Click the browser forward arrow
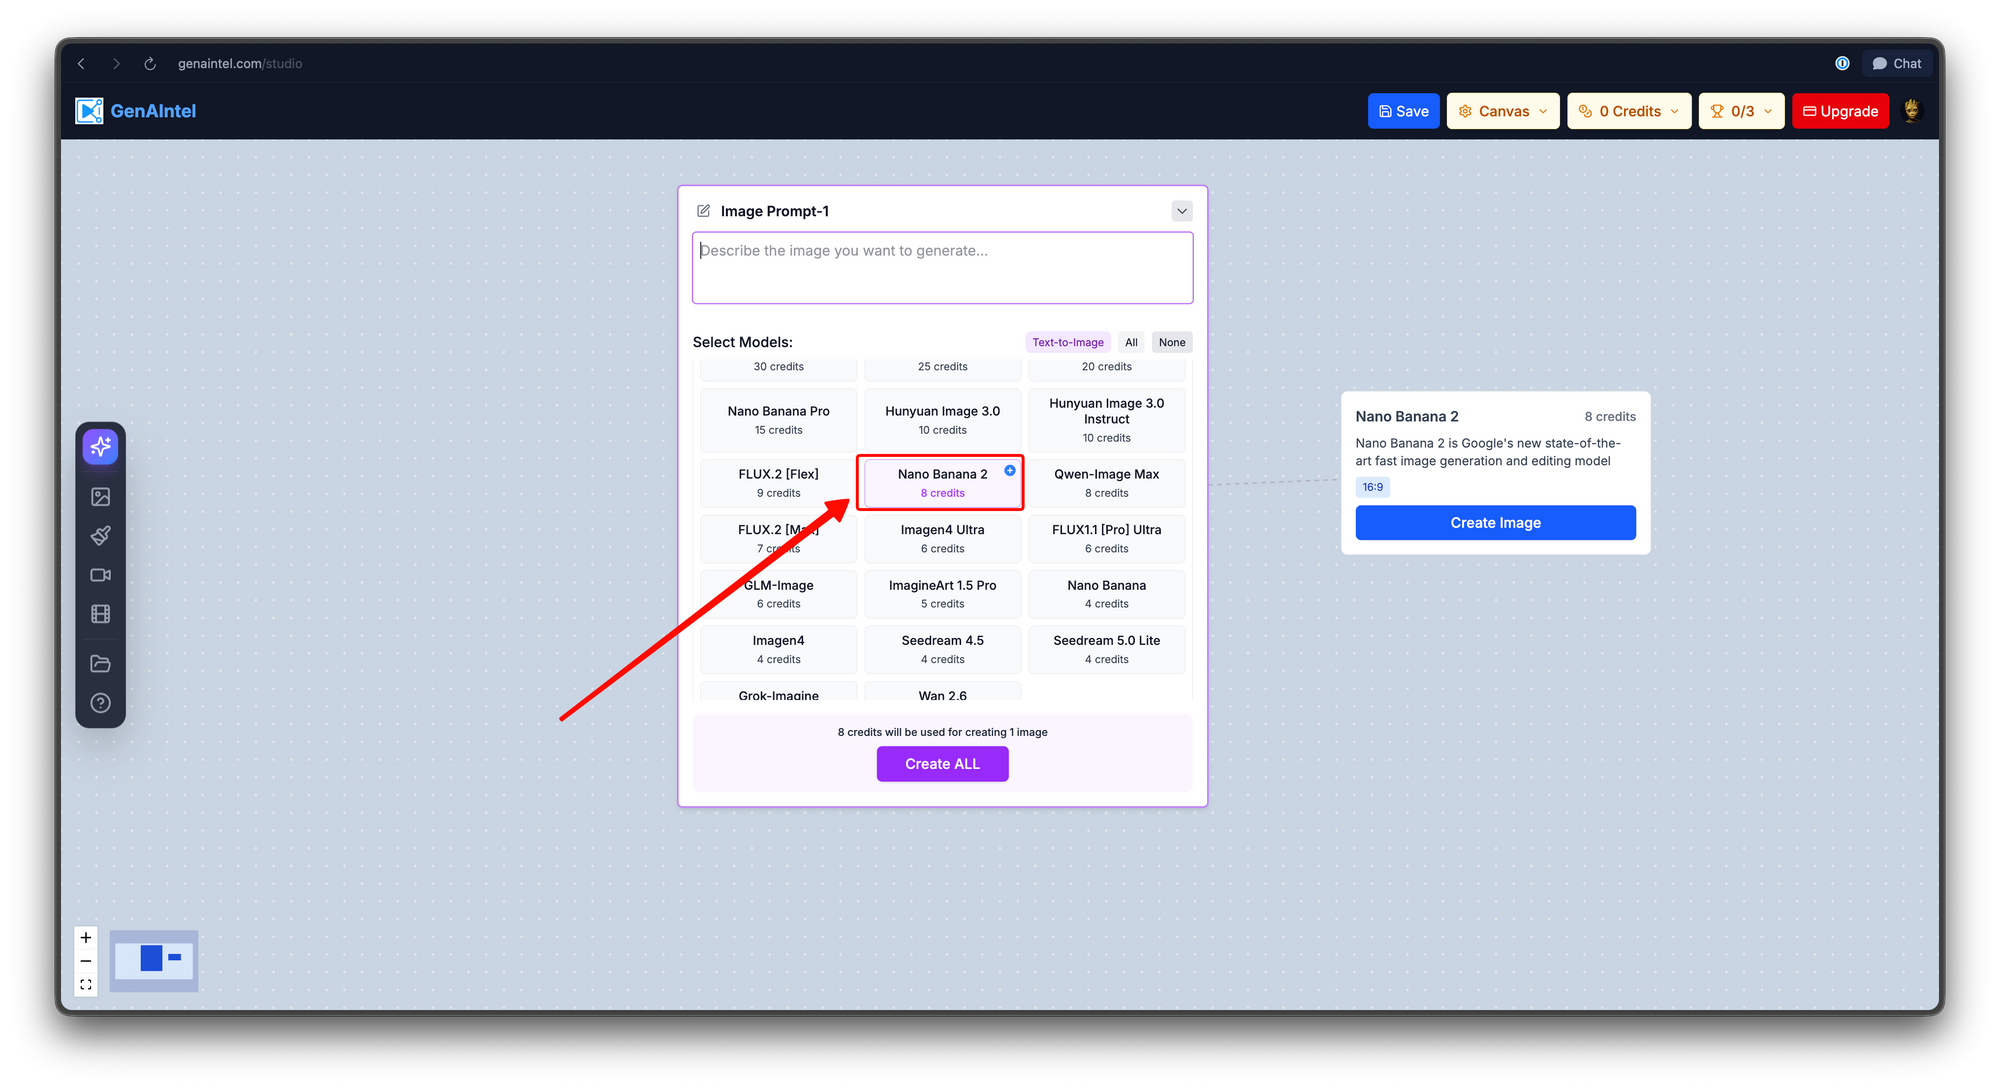 [x=116, y=63]
